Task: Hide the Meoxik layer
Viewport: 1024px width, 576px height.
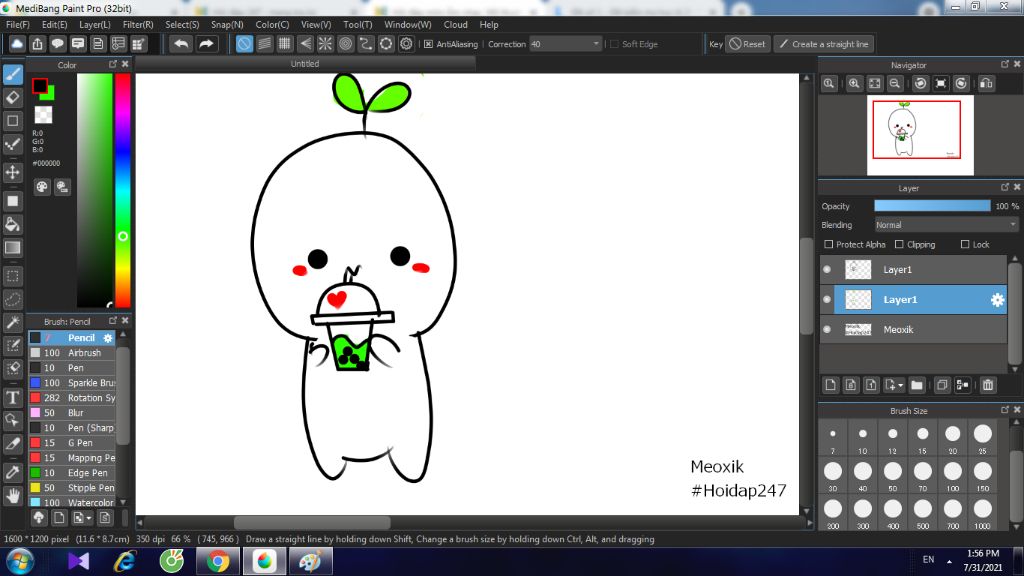Action: (x=827, y=330)
